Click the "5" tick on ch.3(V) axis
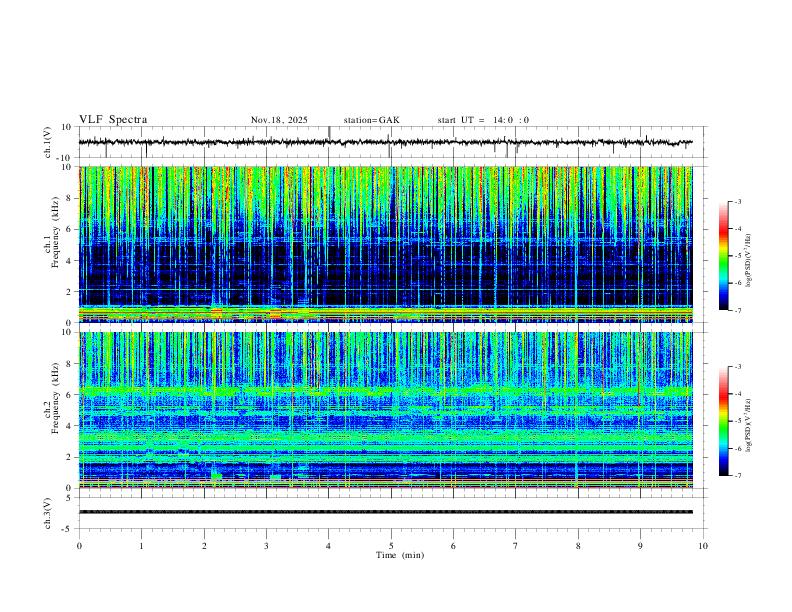 [x=69, y=497]
